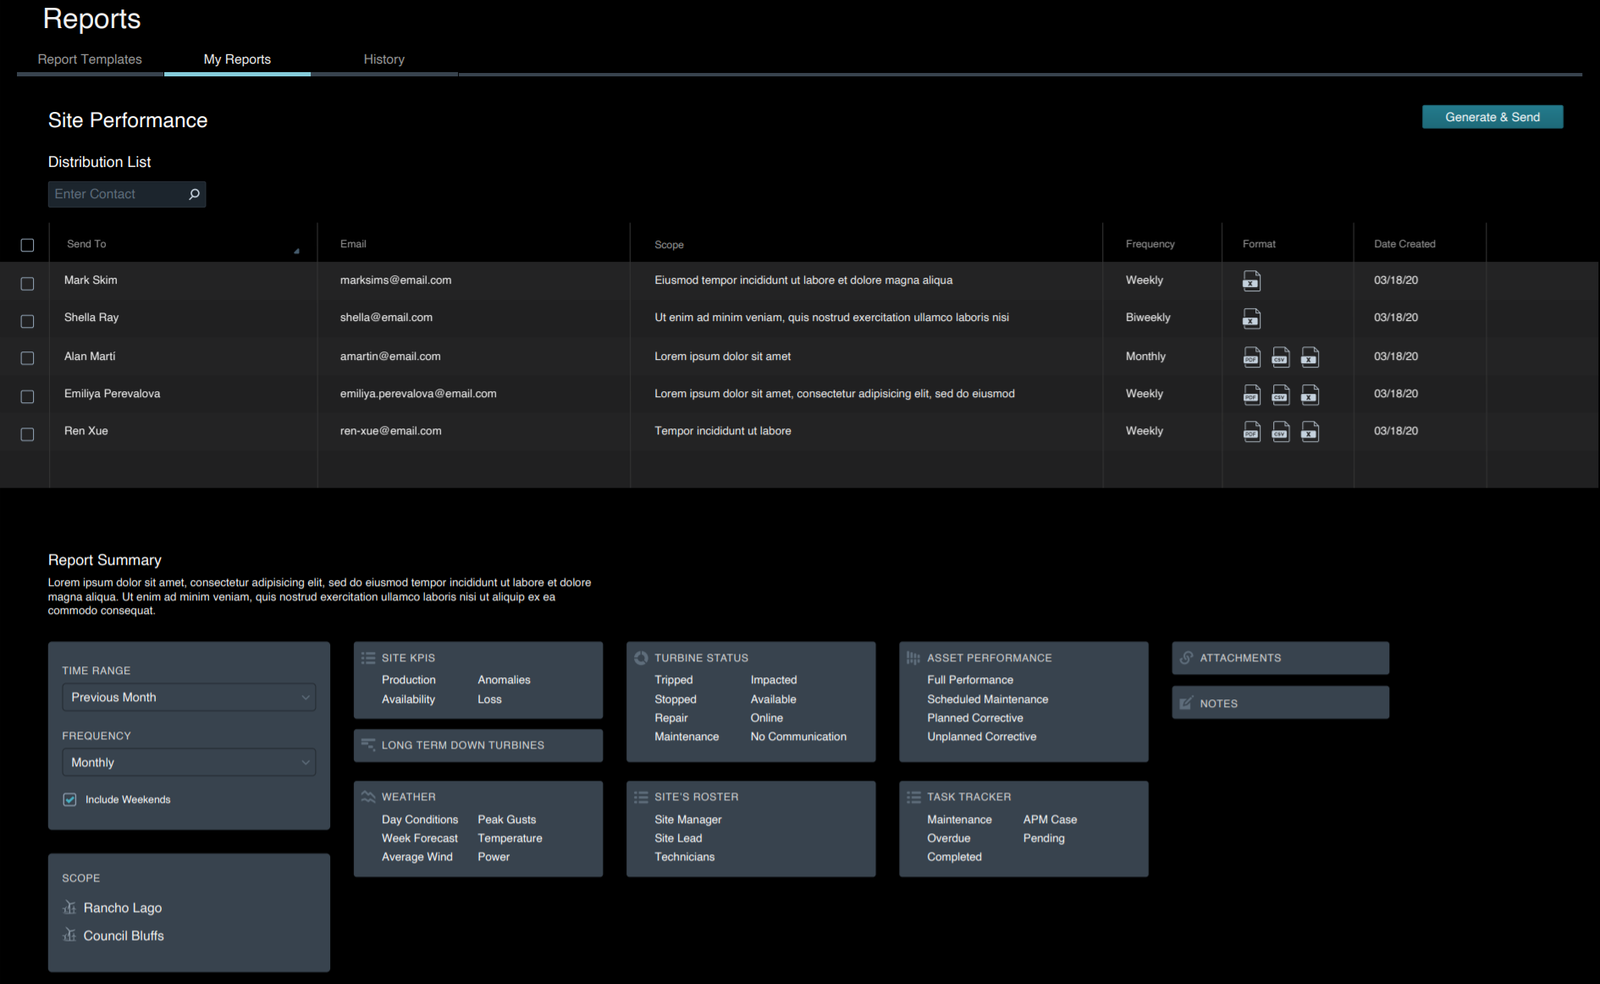Click 'ren-xue@email.com' email cell
1600x984 pixels.
[x=390, y=431]
